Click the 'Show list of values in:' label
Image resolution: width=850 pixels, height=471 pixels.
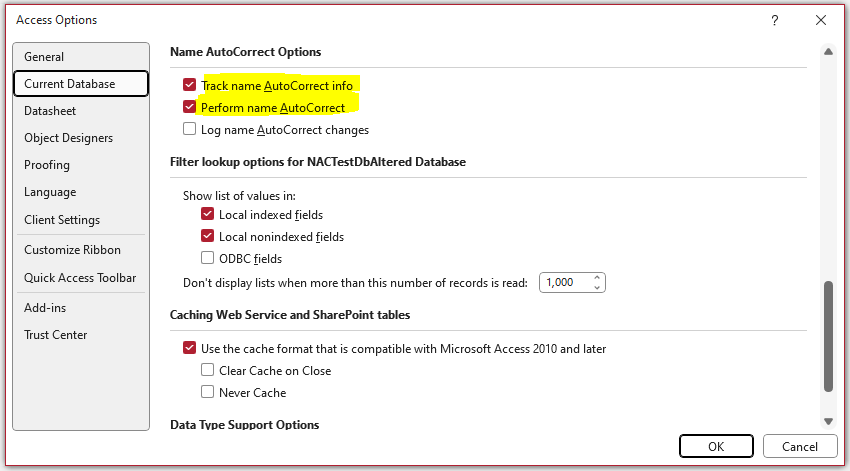pos(239,196)
